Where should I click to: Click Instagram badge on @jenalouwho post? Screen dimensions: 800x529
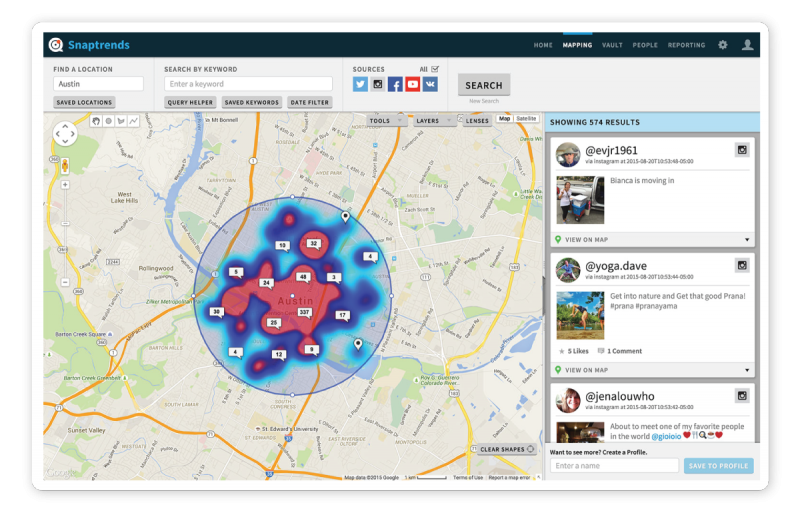pos(742,395)
